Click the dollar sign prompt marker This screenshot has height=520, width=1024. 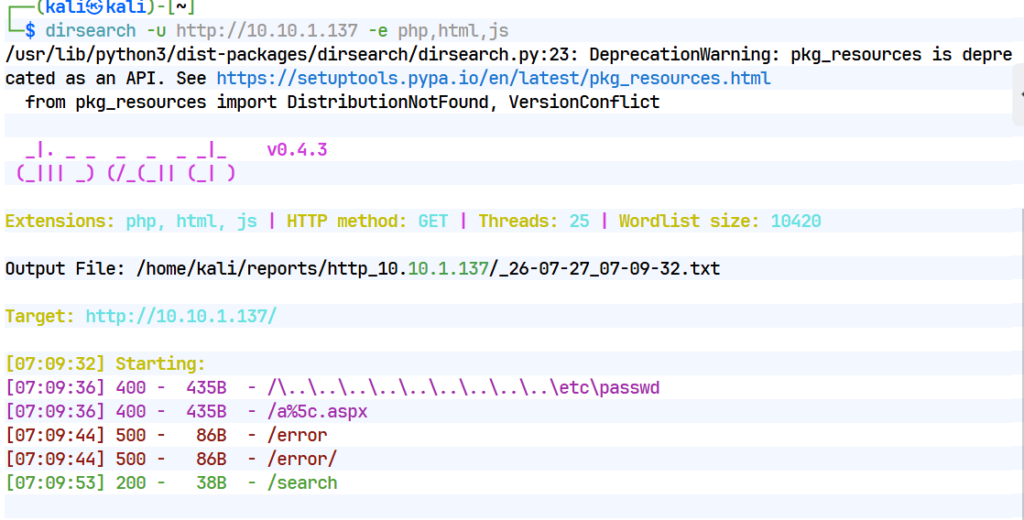[30, 31]
